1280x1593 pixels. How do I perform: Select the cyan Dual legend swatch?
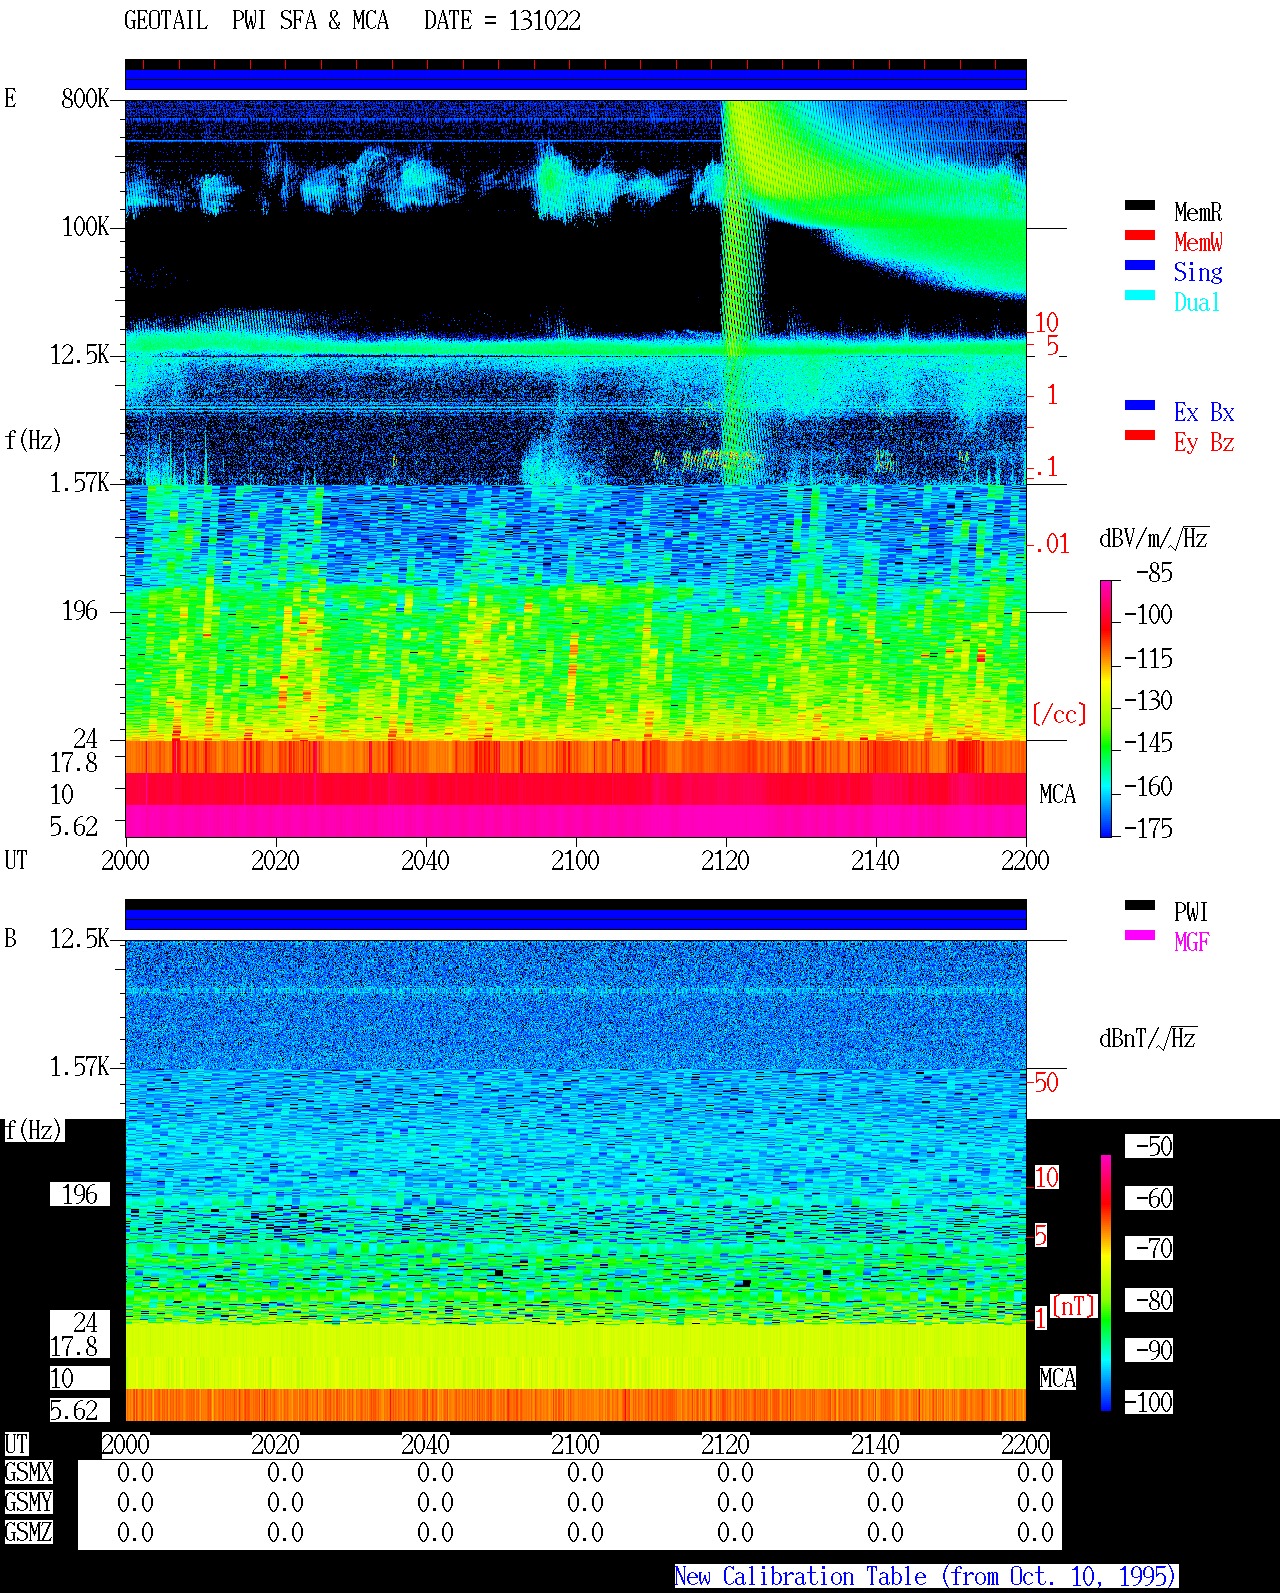click(x=1140, y=295)
